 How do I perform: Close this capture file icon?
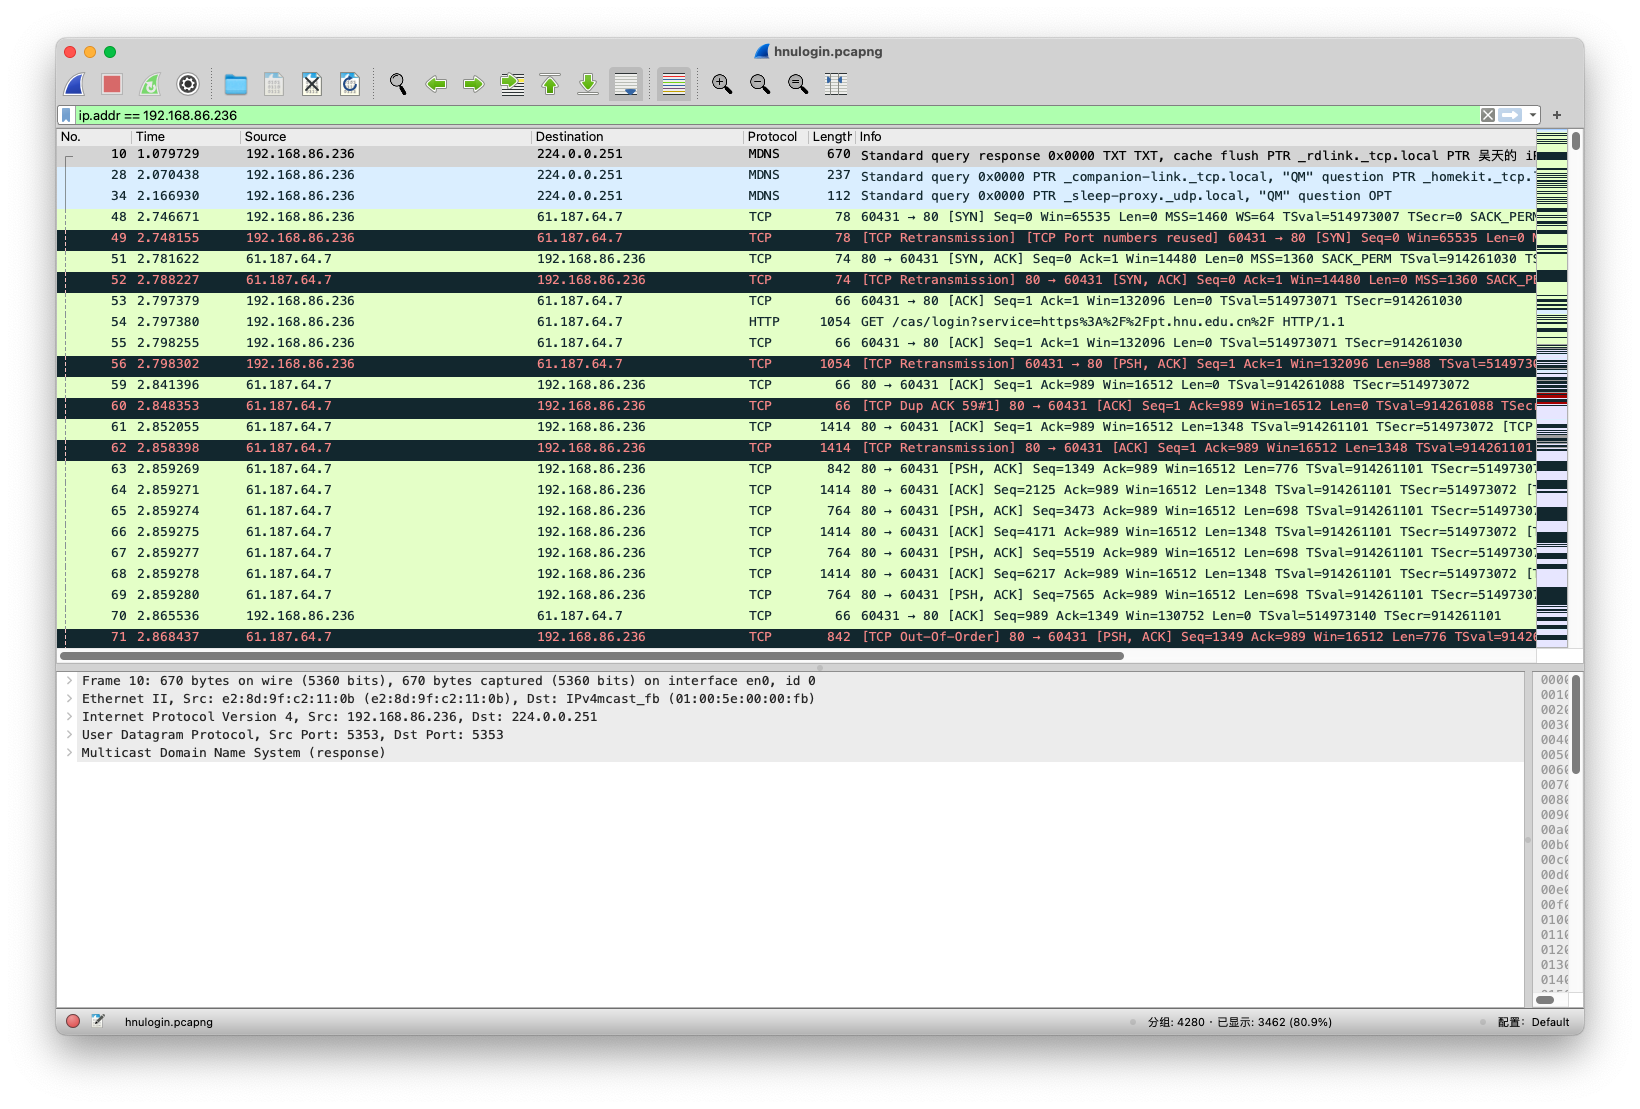coord(312,84)
